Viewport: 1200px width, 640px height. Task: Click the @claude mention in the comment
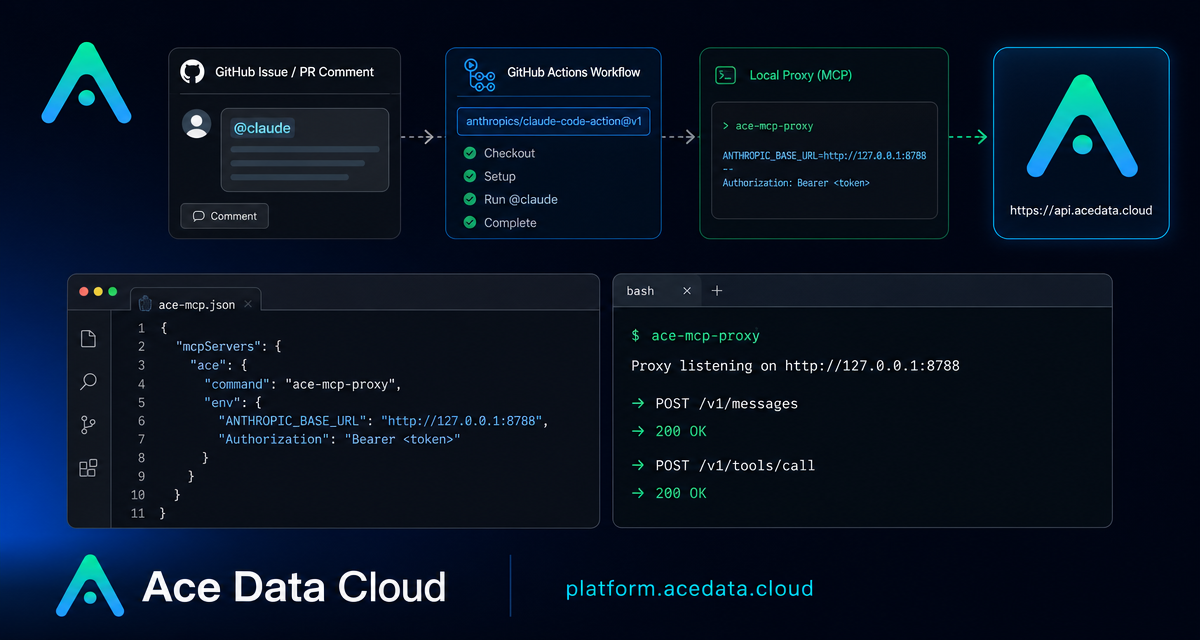click(x=262, y=128)
